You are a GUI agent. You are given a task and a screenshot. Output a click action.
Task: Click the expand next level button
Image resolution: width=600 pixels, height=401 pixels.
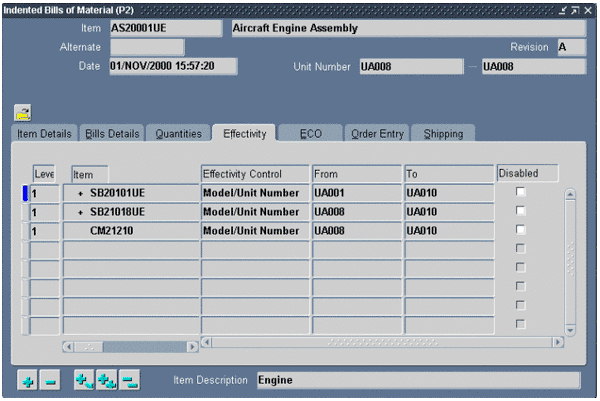pyautogui.click(x=84, y=381)
